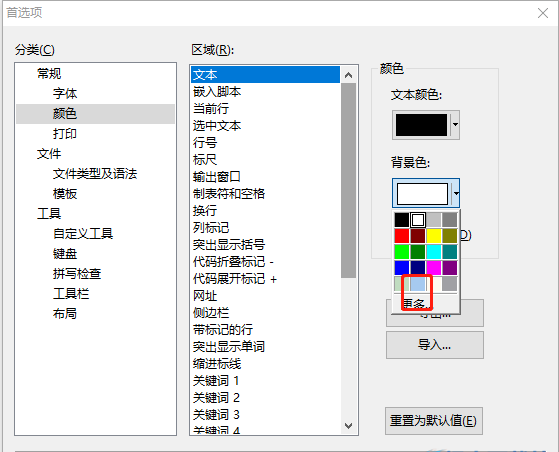Select 嵌入脚本 in the region list
Viewport: 559px width, 452px height.
265,92
